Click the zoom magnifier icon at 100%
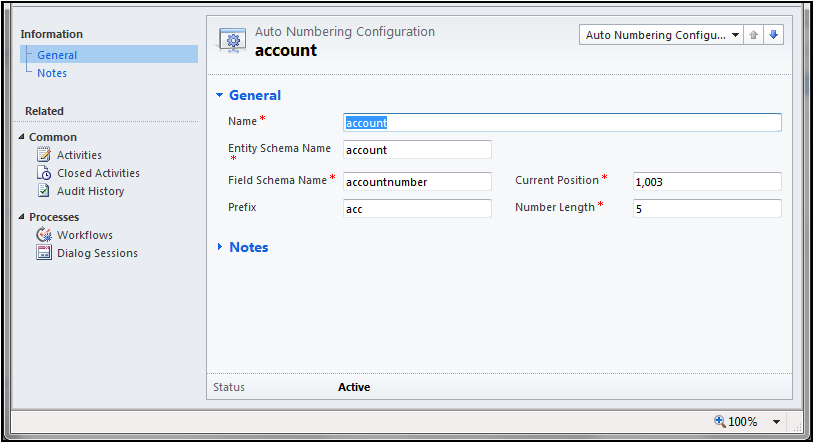The image size is (814, 443). 720,421
